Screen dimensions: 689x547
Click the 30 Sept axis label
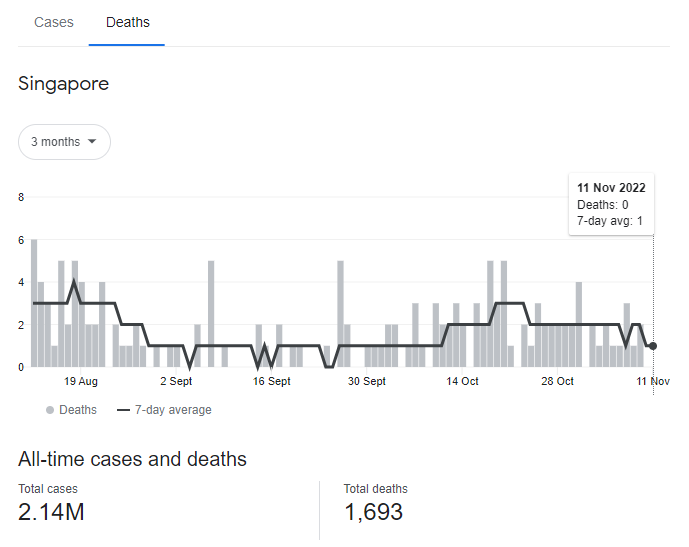[x=367, y=381]
